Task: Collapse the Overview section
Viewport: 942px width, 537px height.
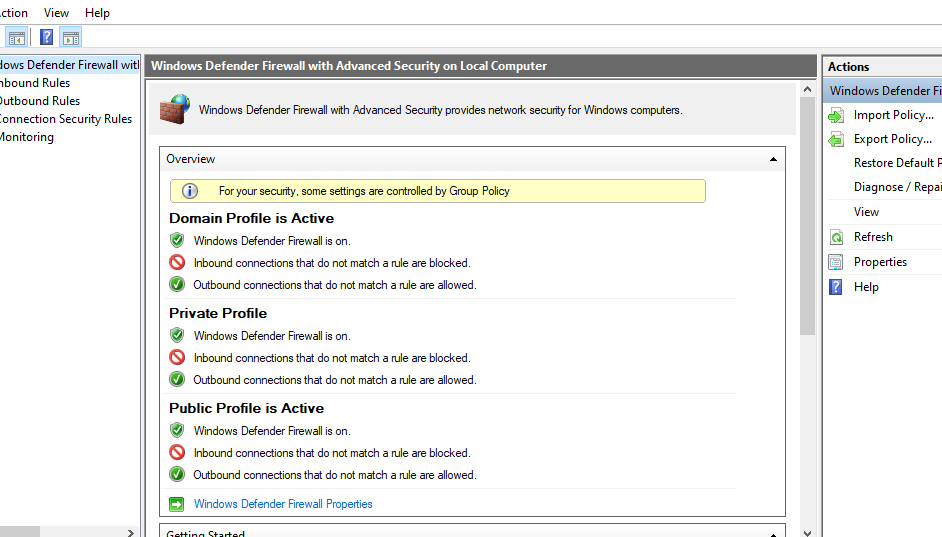Action: point(773,159)
